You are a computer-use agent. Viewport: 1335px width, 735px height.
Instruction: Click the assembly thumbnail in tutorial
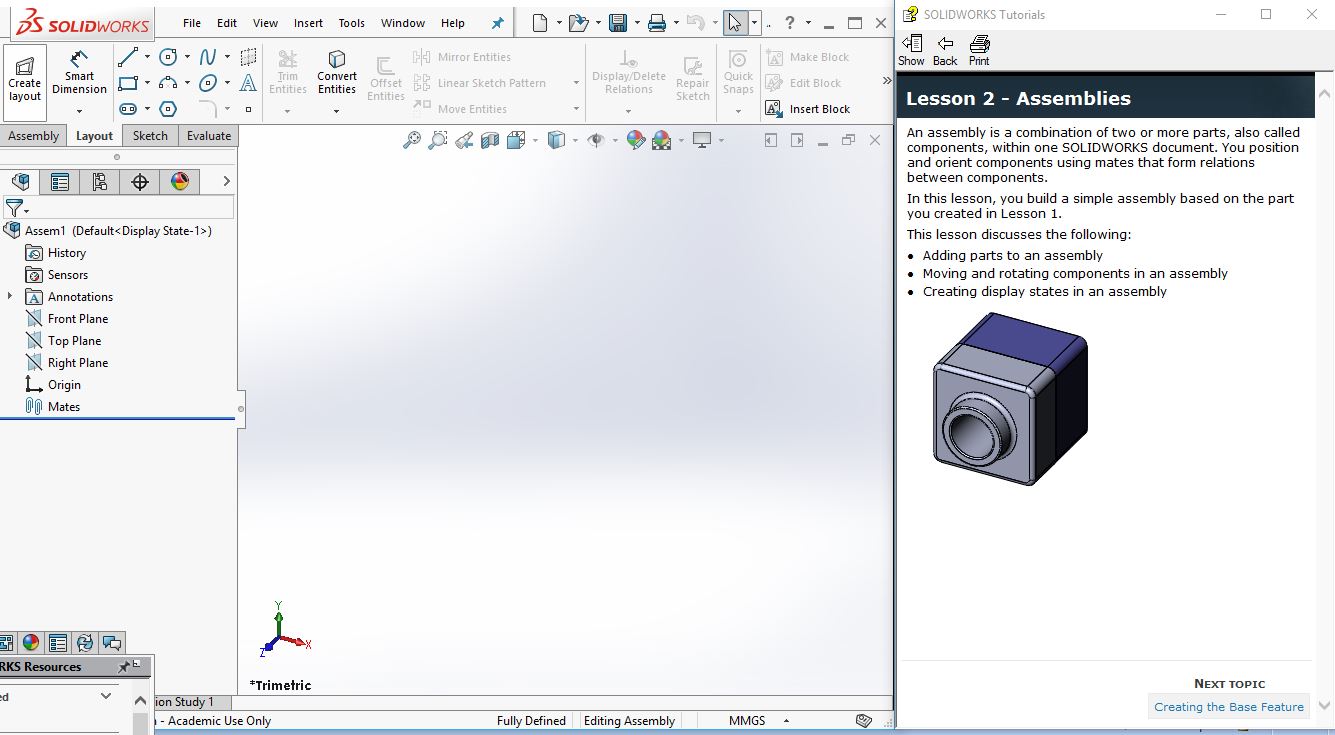[x=1011, y=398]
